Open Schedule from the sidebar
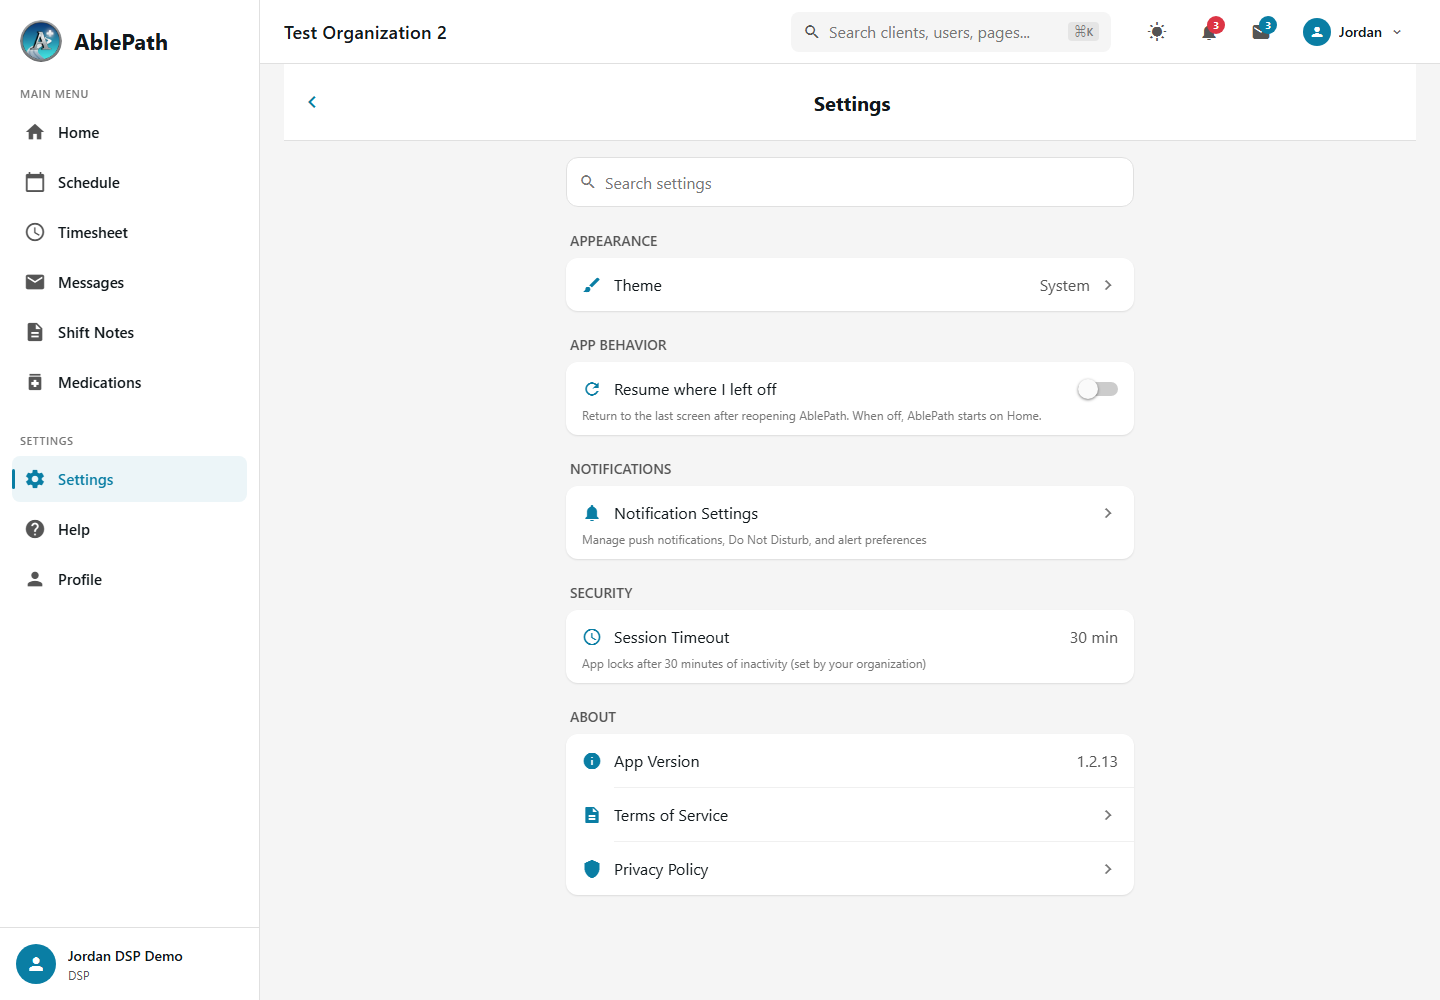This screenshot has height=1000, width=1440. point(129,182)
